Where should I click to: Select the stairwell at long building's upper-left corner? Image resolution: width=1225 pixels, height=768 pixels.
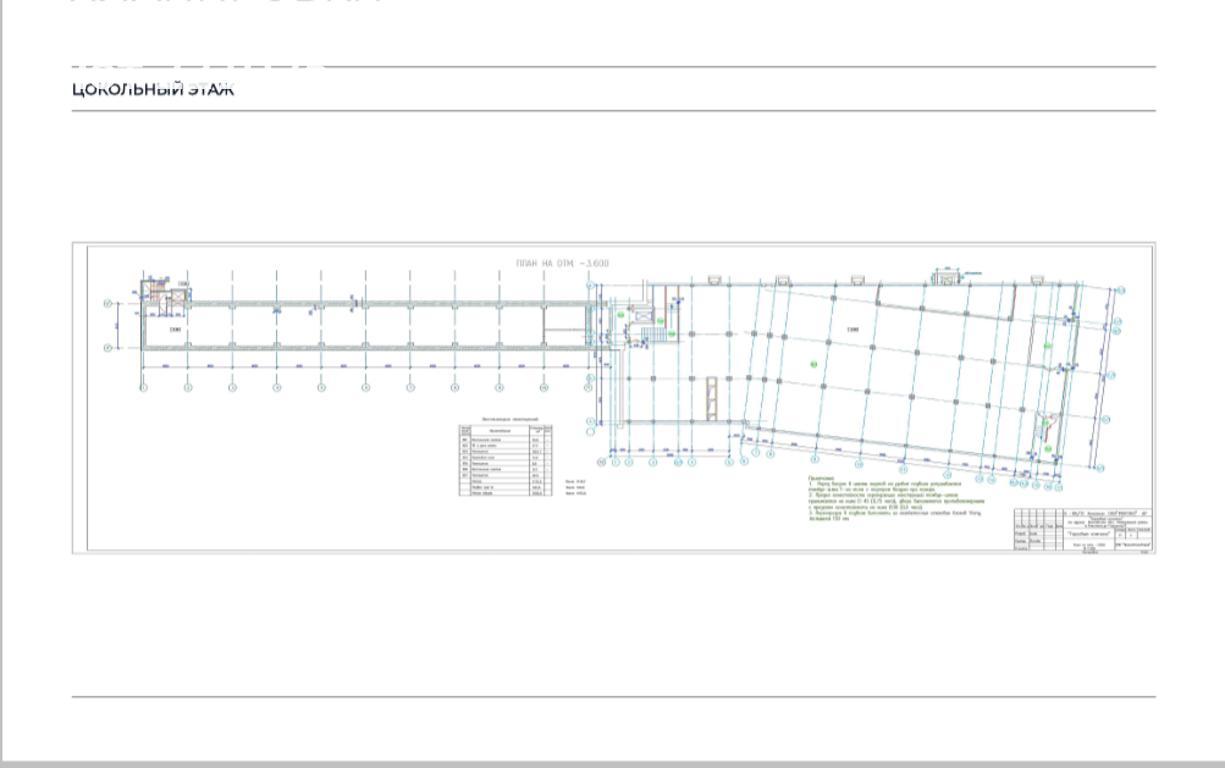[154, 291]
